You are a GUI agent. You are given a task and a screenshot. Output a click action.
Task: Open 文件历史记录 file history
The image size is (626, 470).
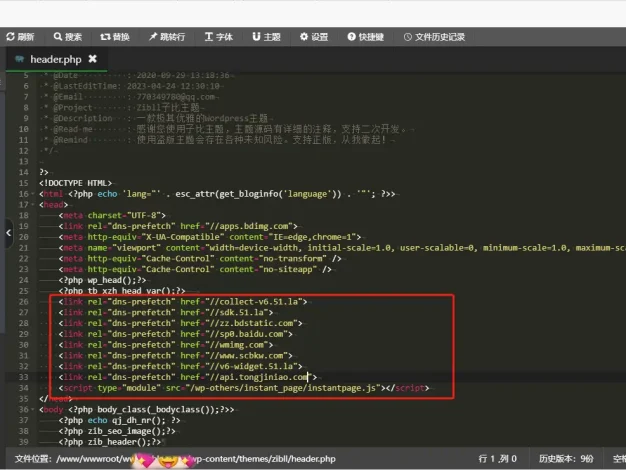pyautogui.click(x=434, y=37)
